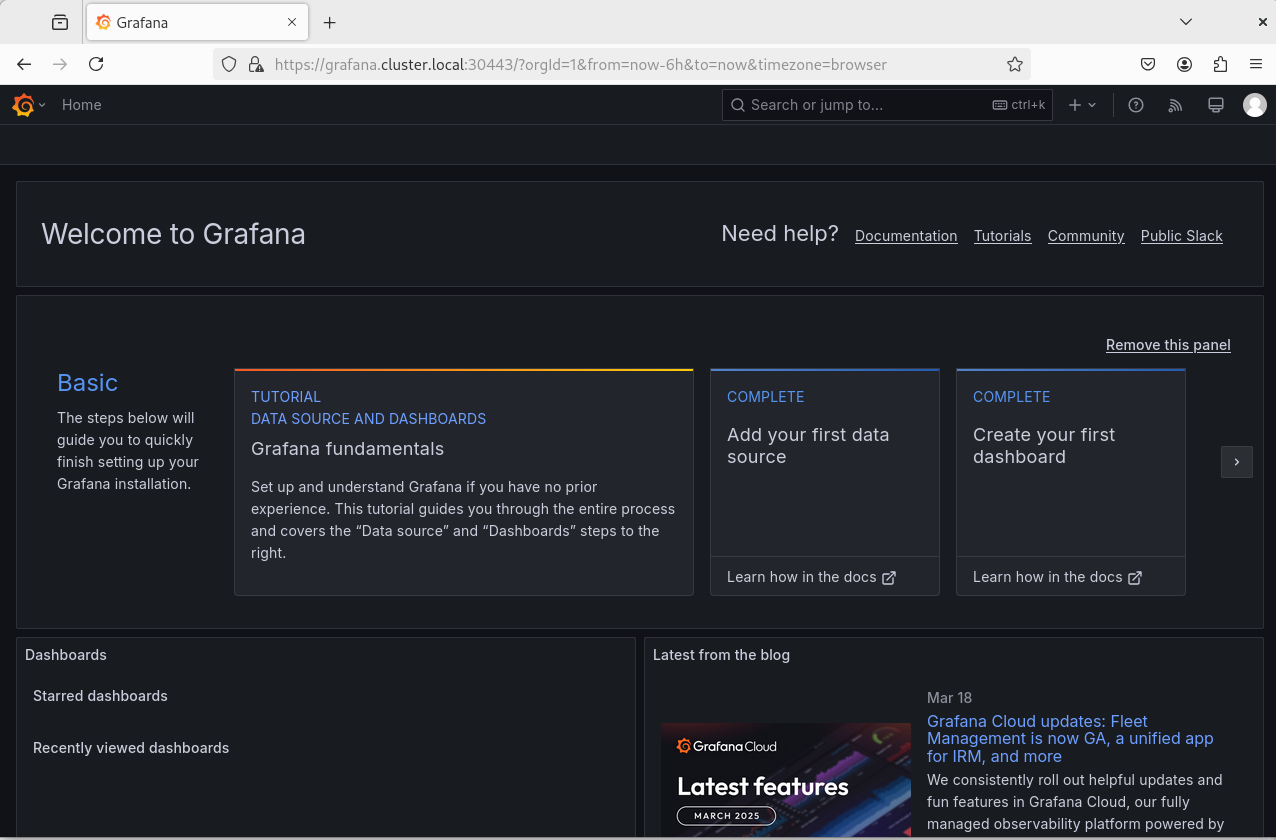
Task: Expand the list all tabs chevron
Action: point(1185,22)
